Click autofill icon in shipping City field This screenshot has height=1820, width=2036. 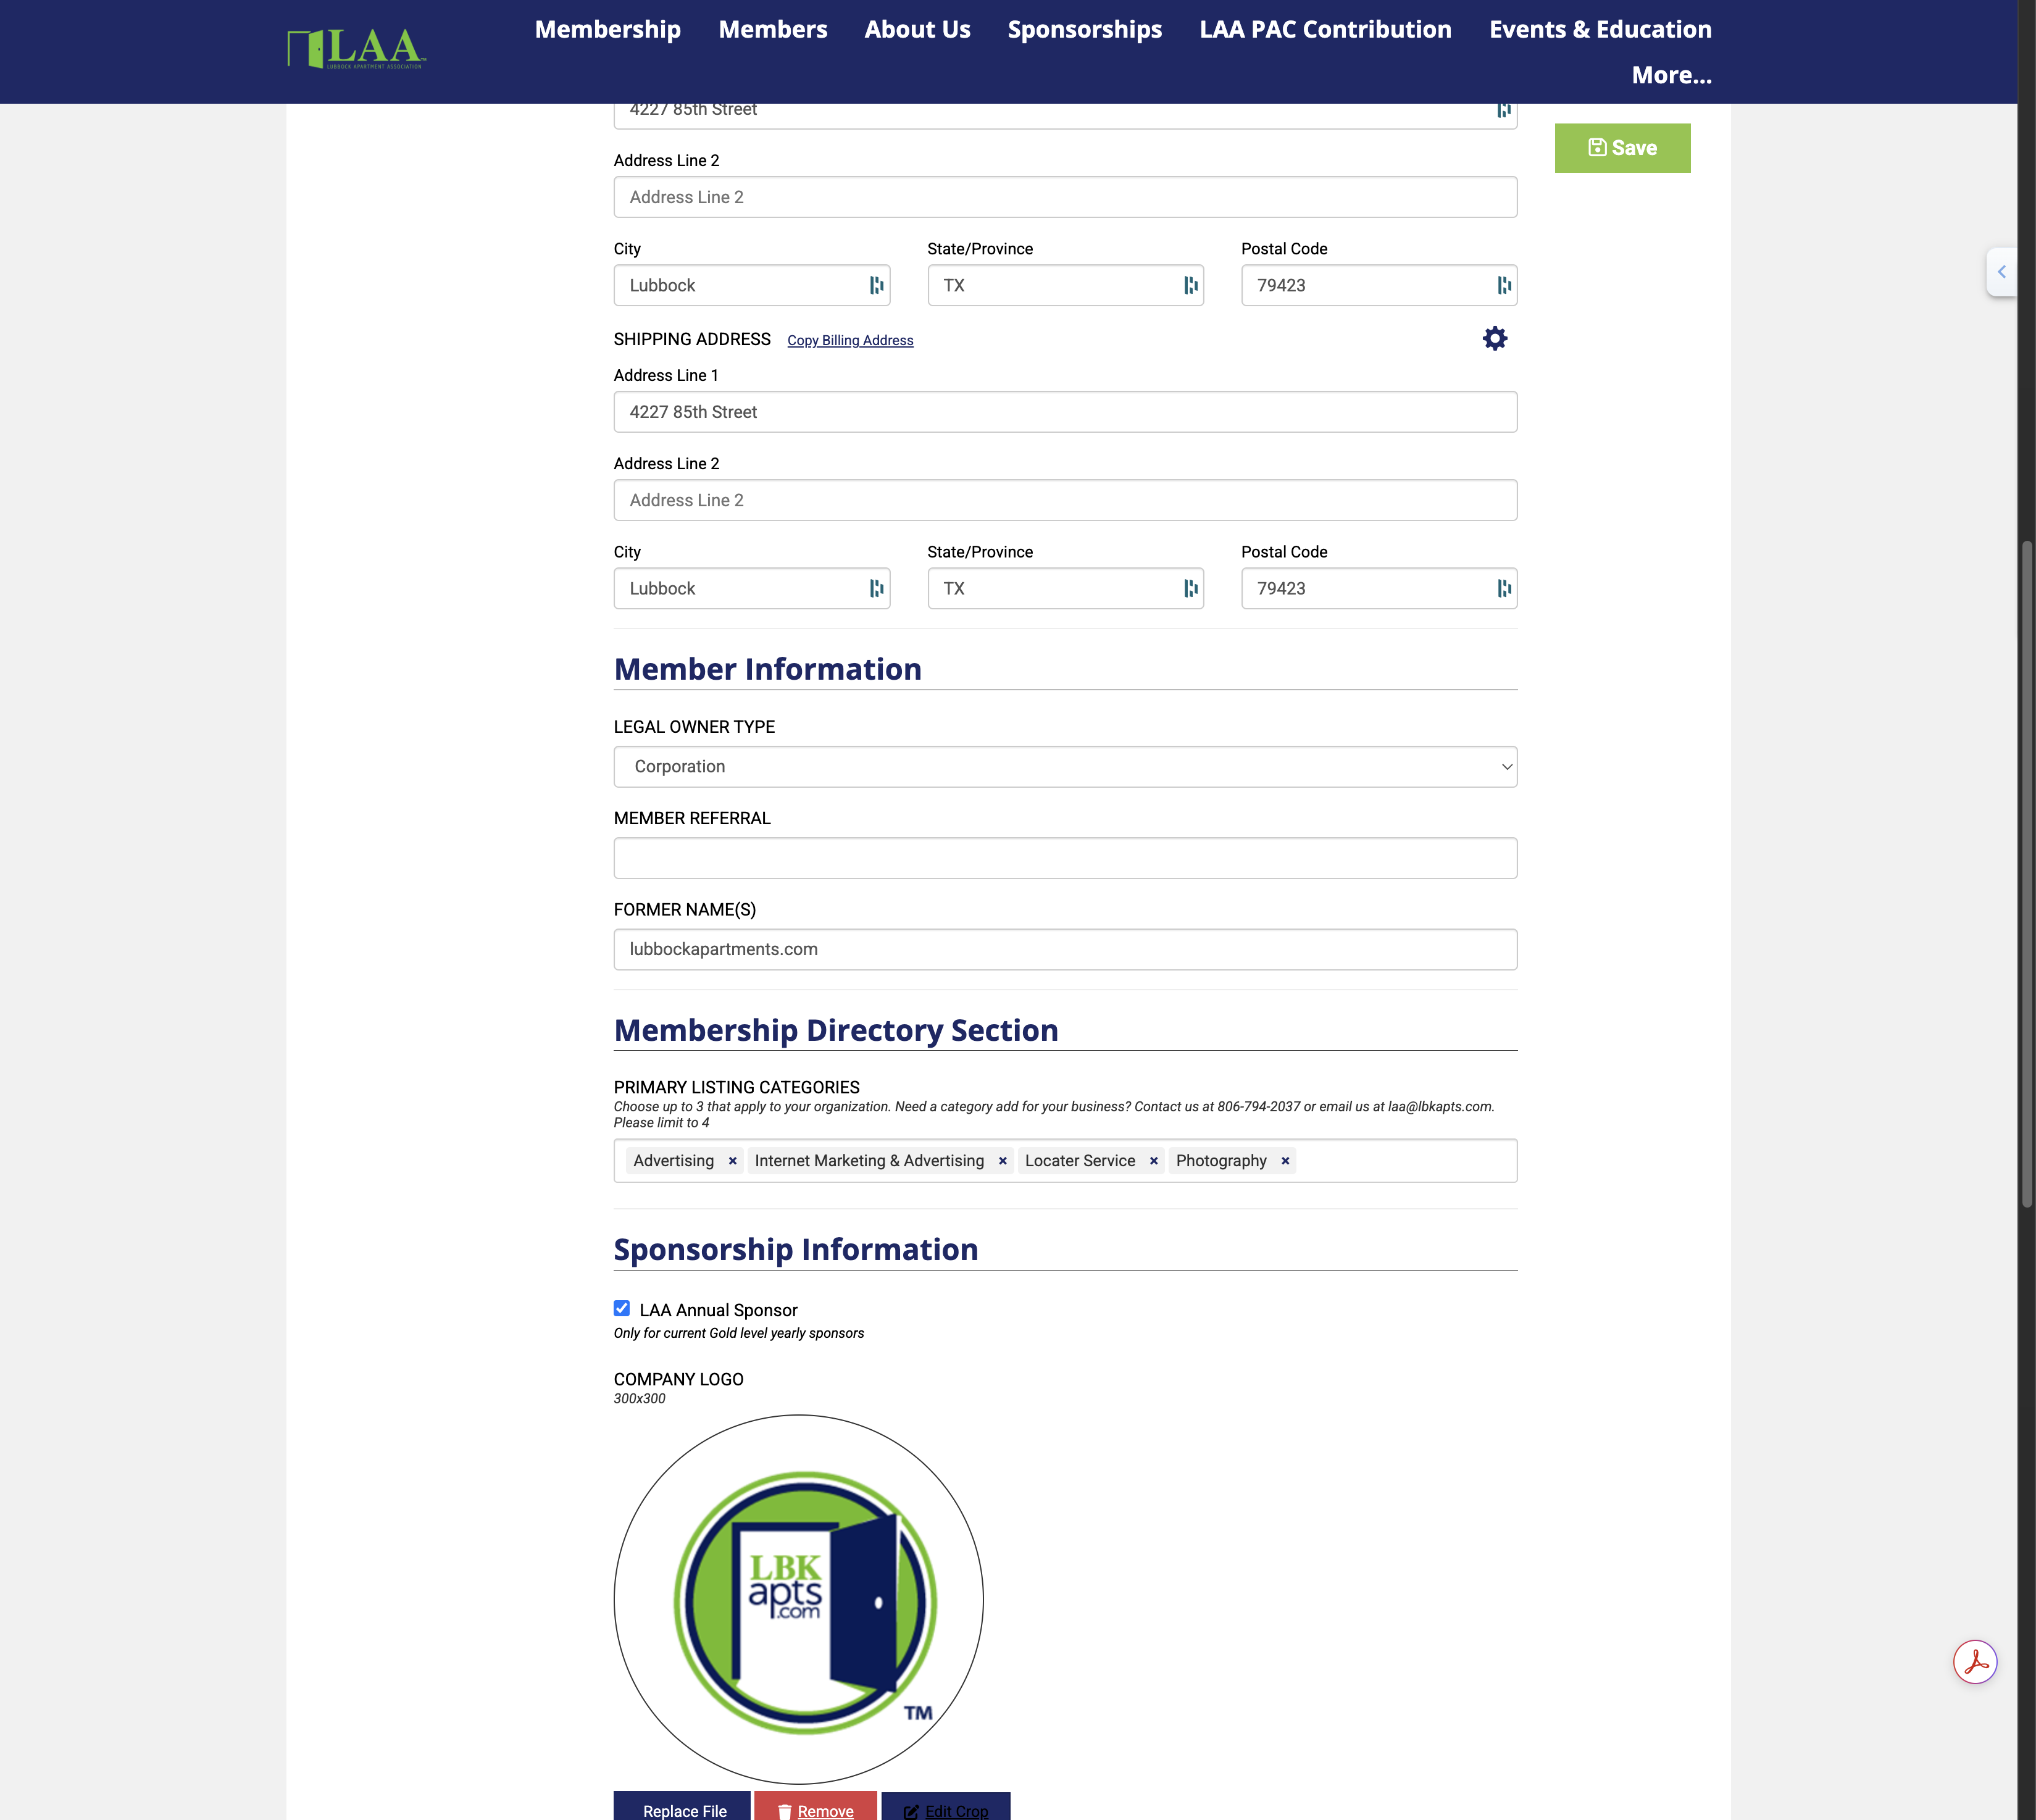point(876,589)
